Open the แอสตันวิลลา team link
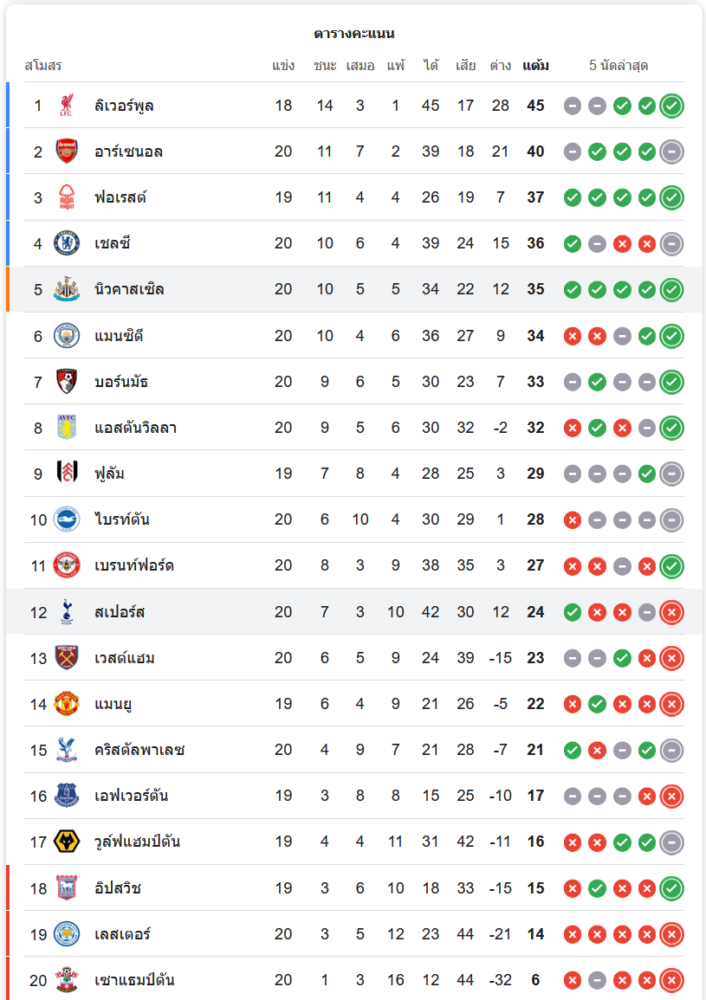 click(136, 427)
